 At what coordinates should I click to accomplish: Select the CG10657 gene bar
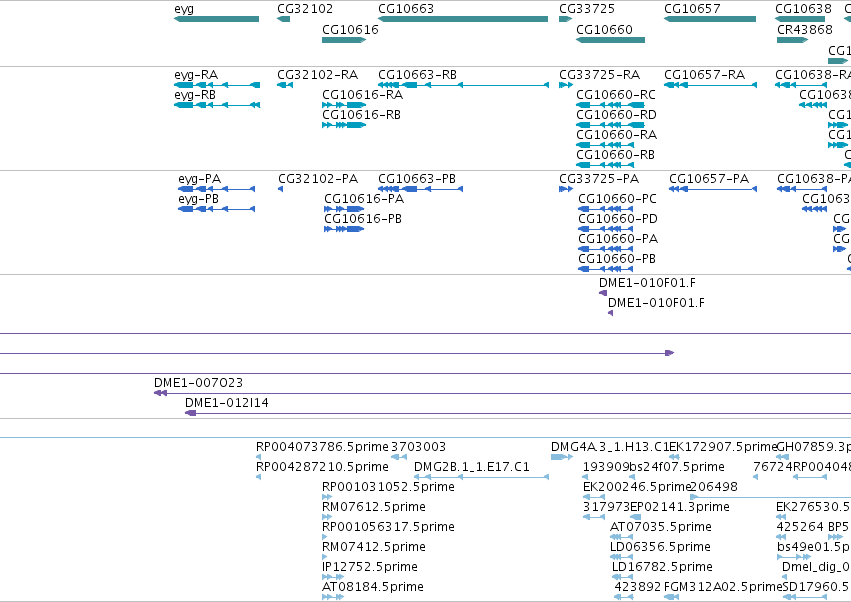(710, 19)
